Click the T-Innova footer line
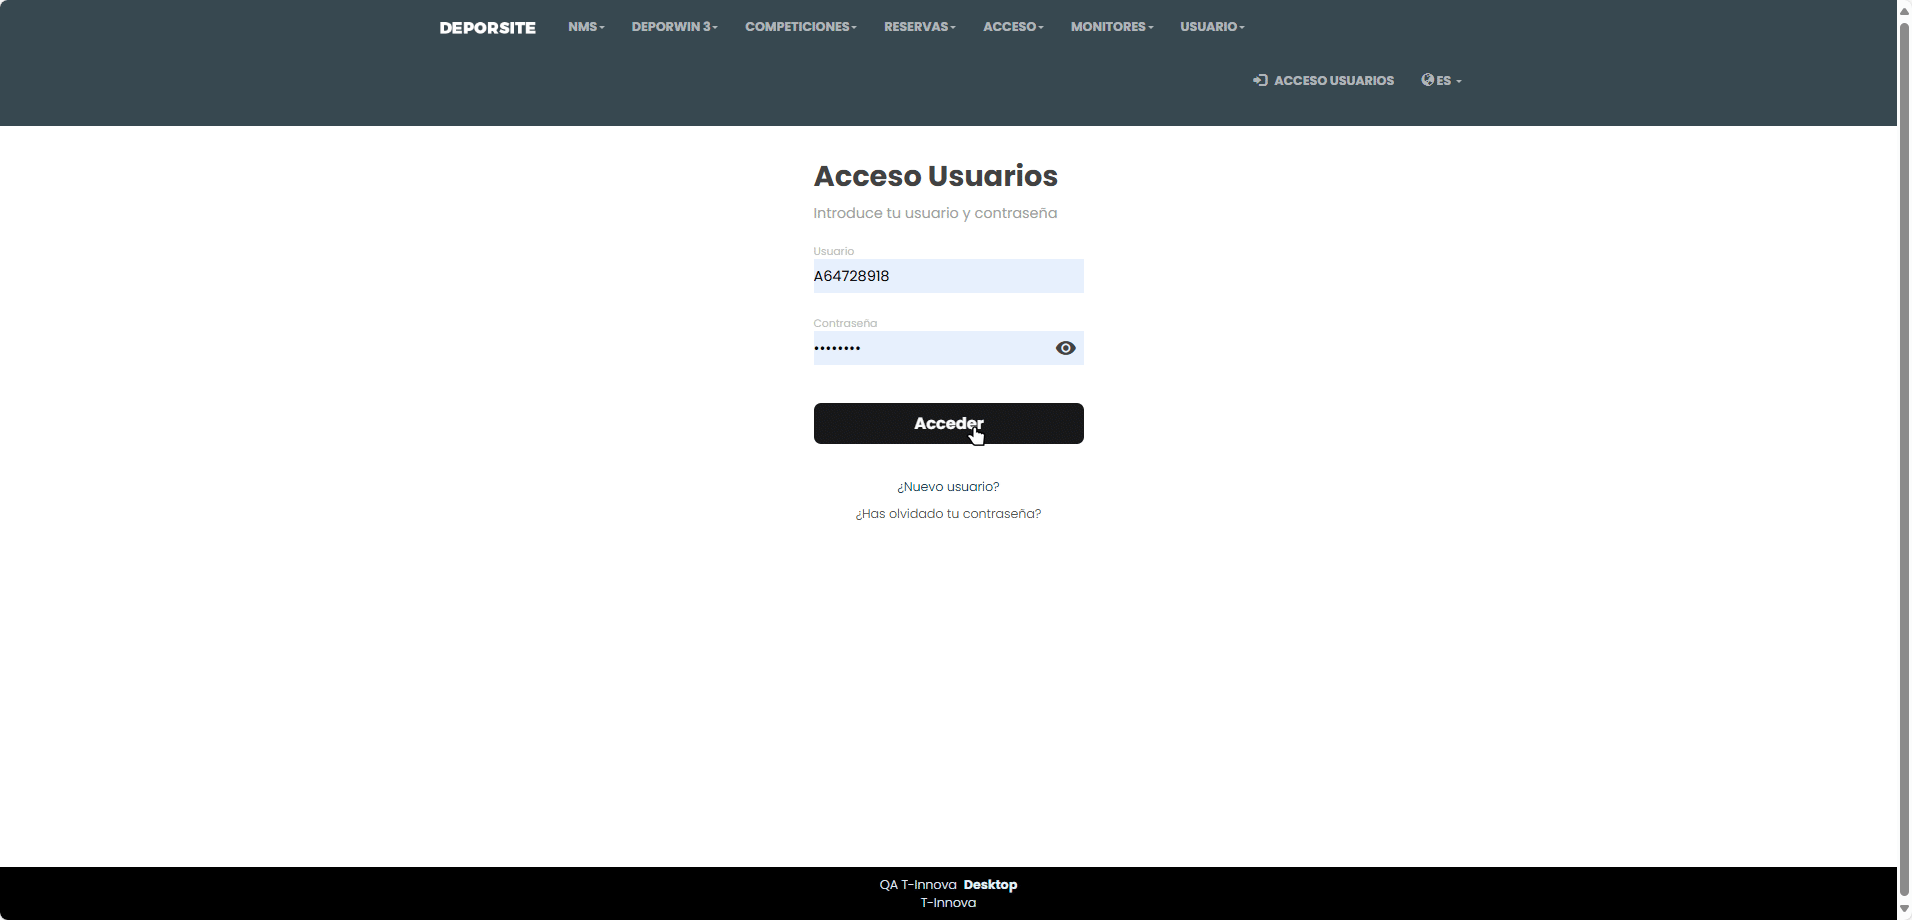This screenshot has height=920, width=1912. [948, 903]
